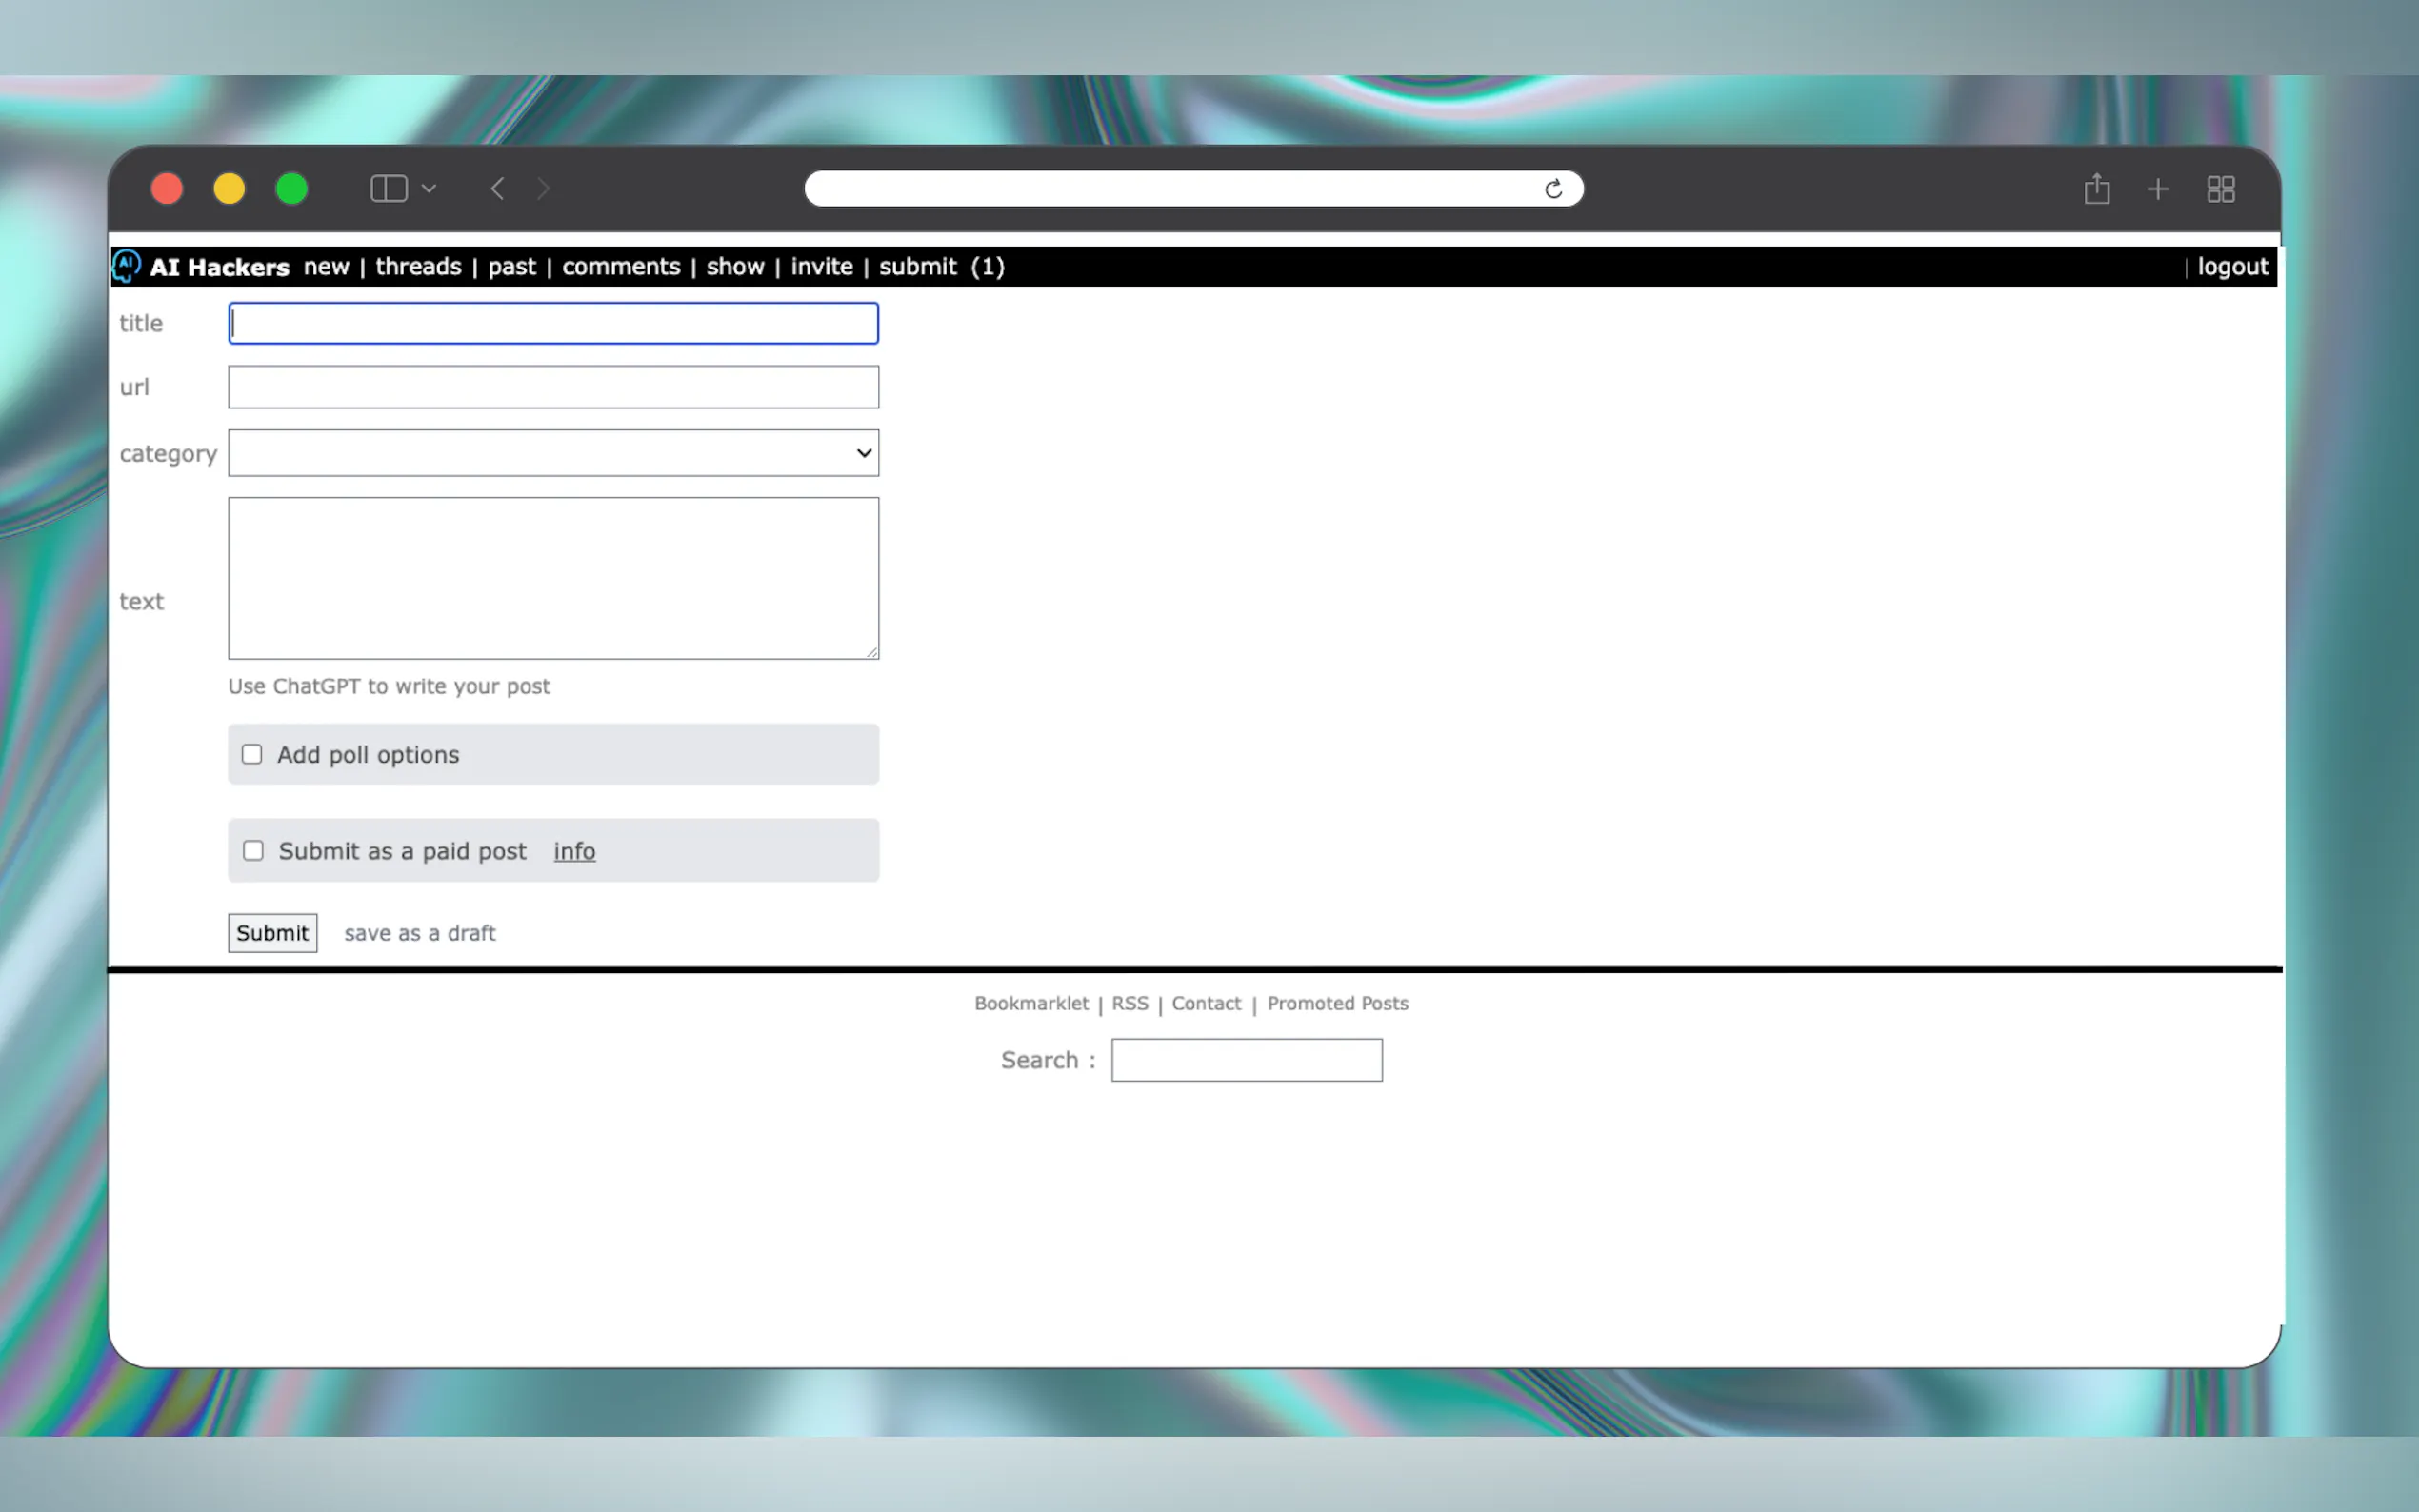2419x1512 pixels.
Task: Open the paid post info link
Action: point(574,851)
